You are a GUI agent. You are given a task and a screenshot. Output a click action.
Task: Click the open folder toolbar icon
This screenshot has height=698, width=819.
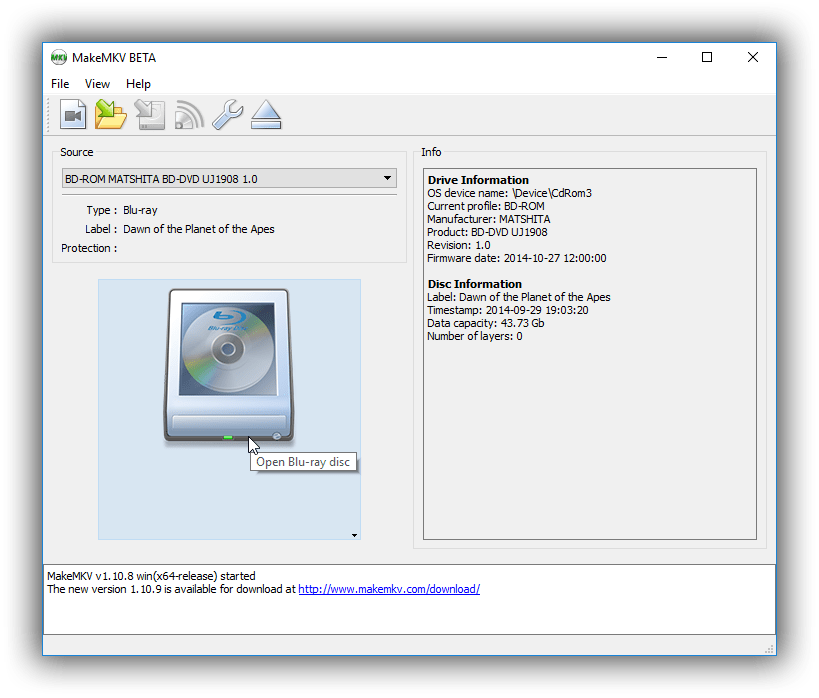tap(111, 114)
